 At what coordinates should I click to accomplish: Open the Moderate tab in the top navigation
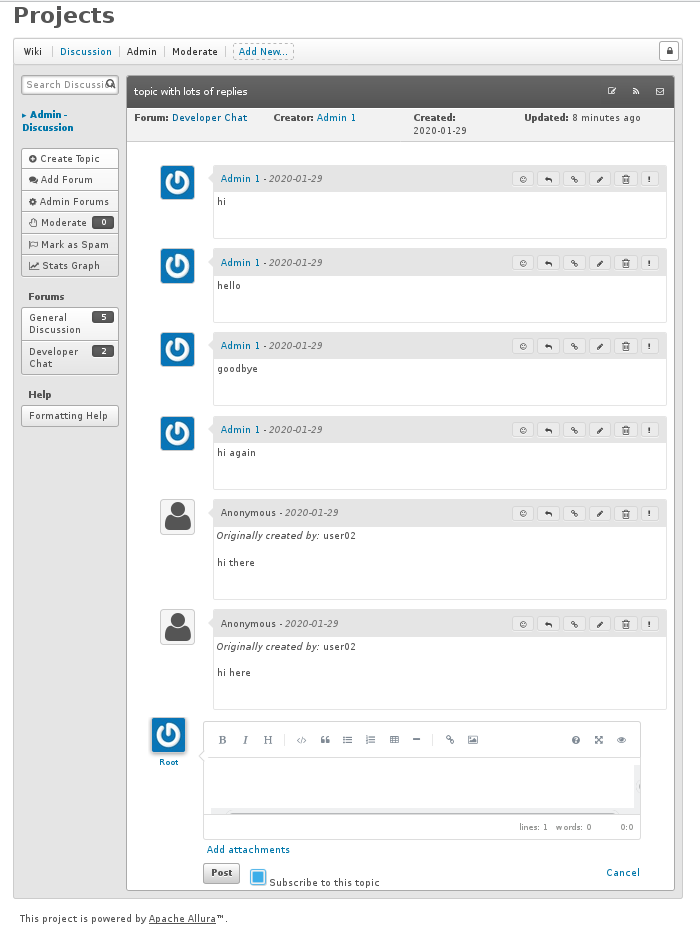click(194, 51)
